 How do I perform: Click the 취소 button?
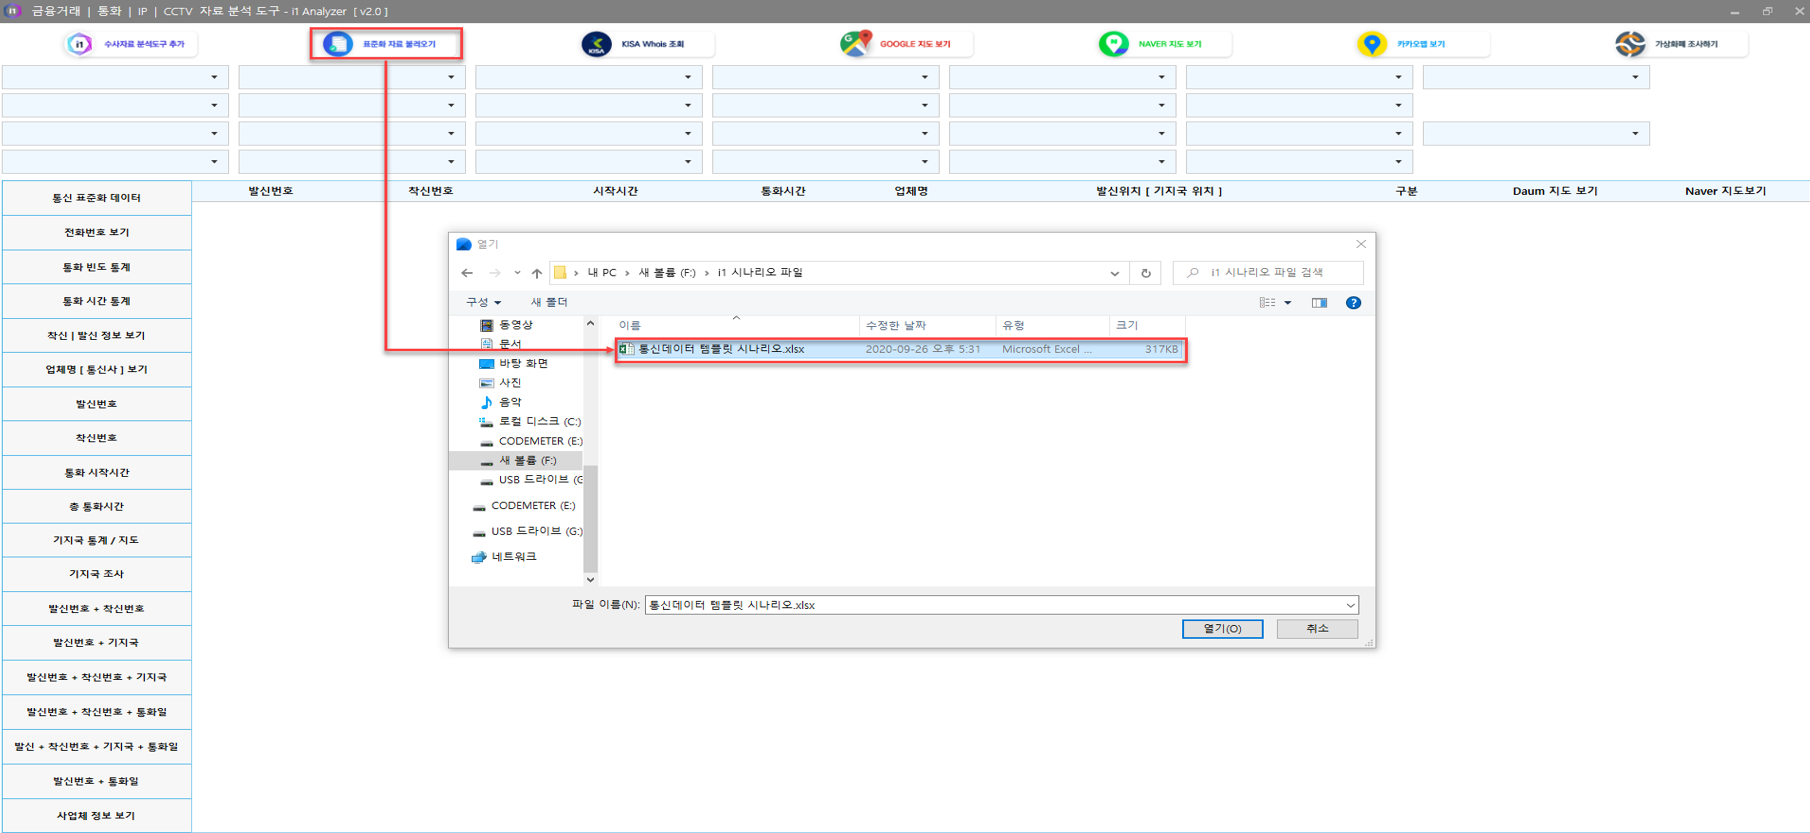pyautogui.click(x=1317, y=629)
